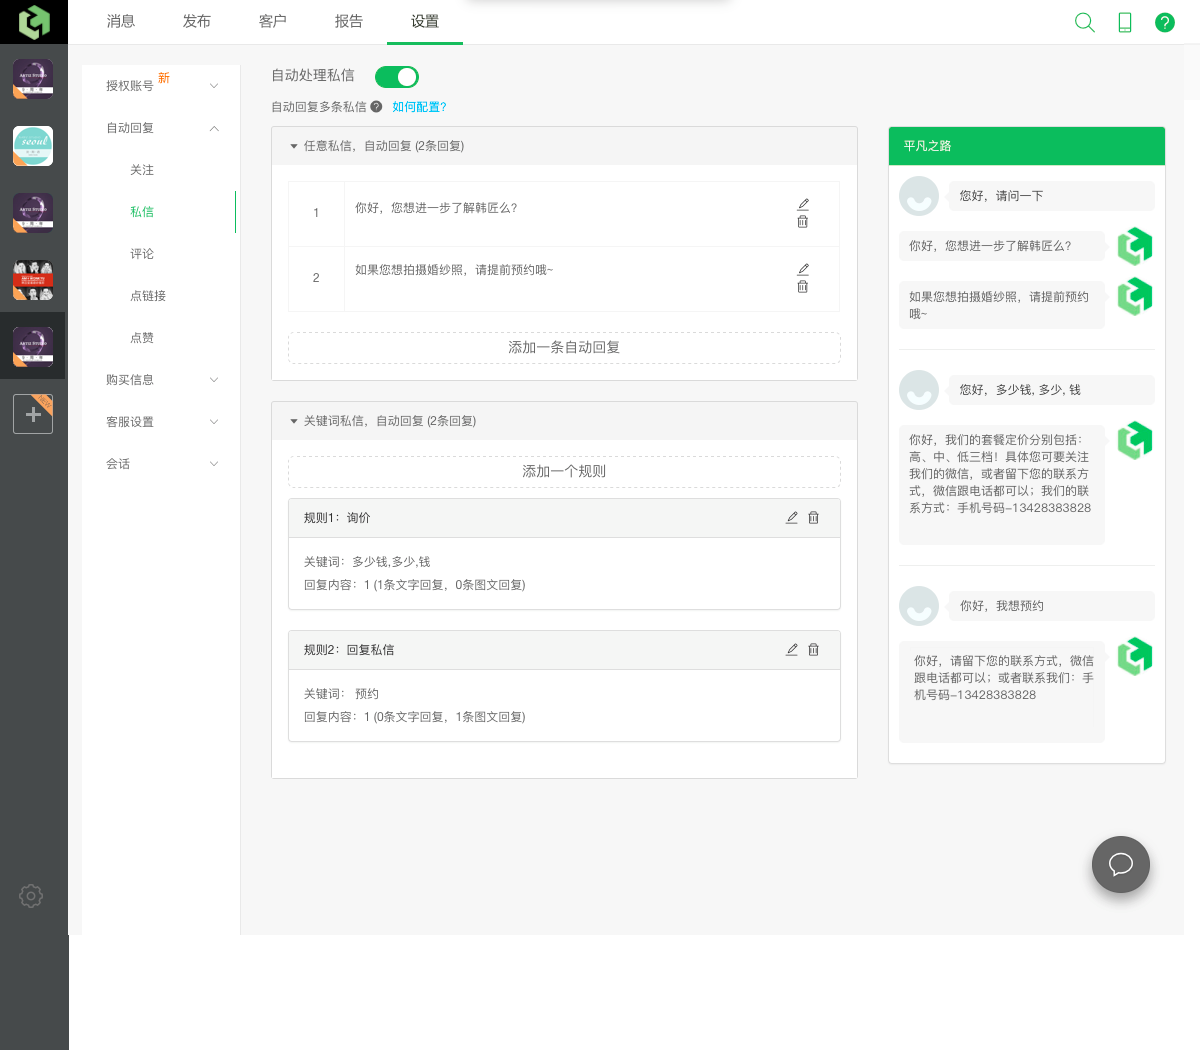
Task: Click the 添加一条自动回复 button
Action: pyautogui.click(x=564, y=347)
